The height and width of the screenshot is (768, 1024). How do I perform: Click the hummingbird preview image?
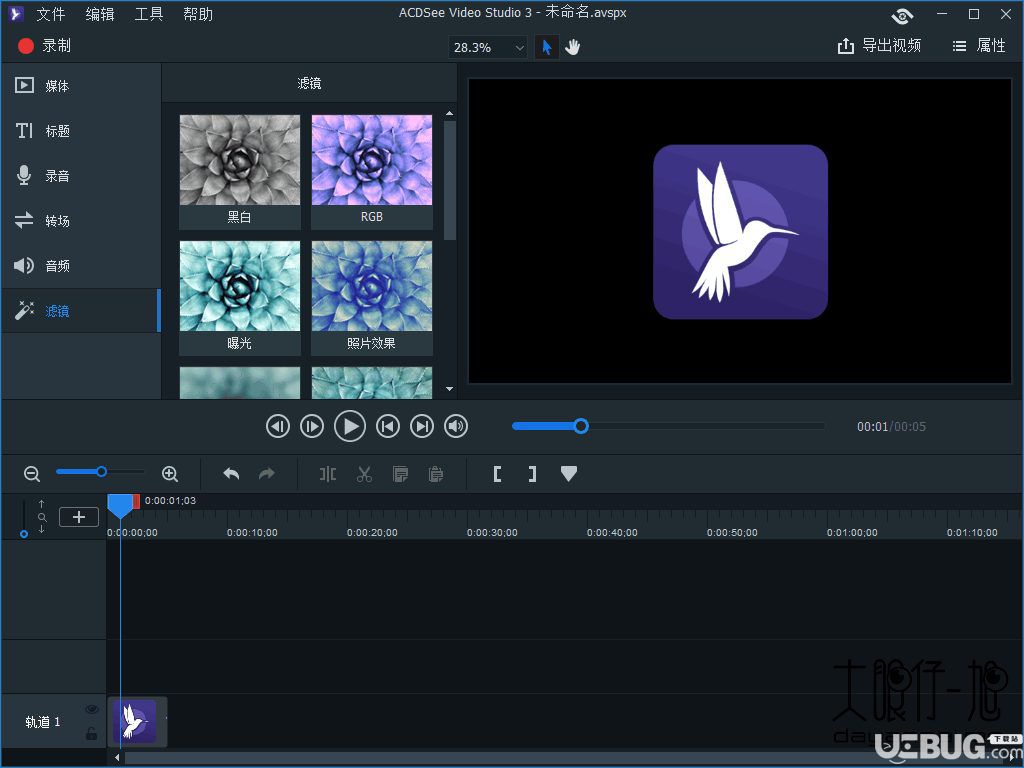(741, 232)
